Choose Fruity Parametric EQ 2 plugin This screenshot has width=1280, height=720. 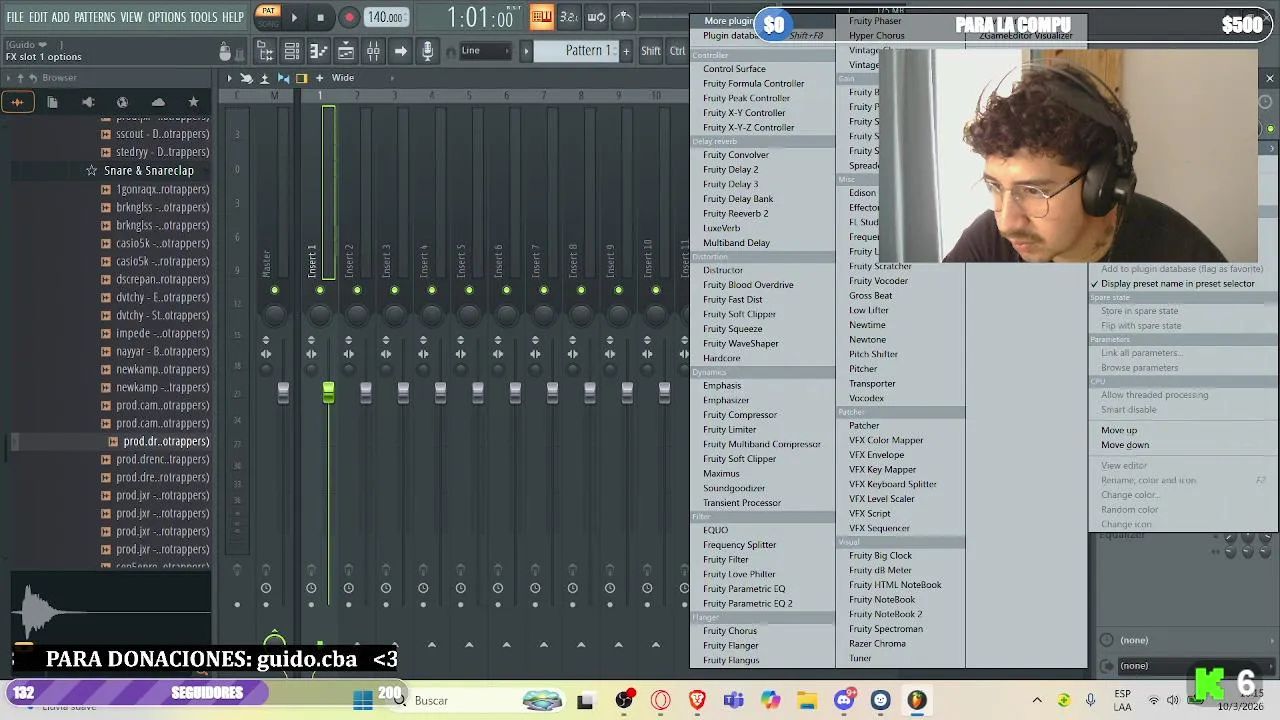pyautogui.click(x=747, y=604)
